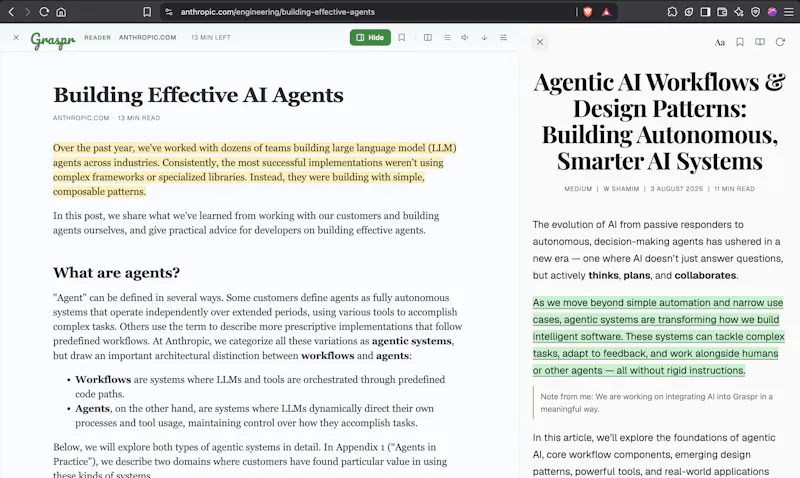Reload the page in the browser toolbar
The height and width of the screenshot is (478, 800).
tap(44, 12)
